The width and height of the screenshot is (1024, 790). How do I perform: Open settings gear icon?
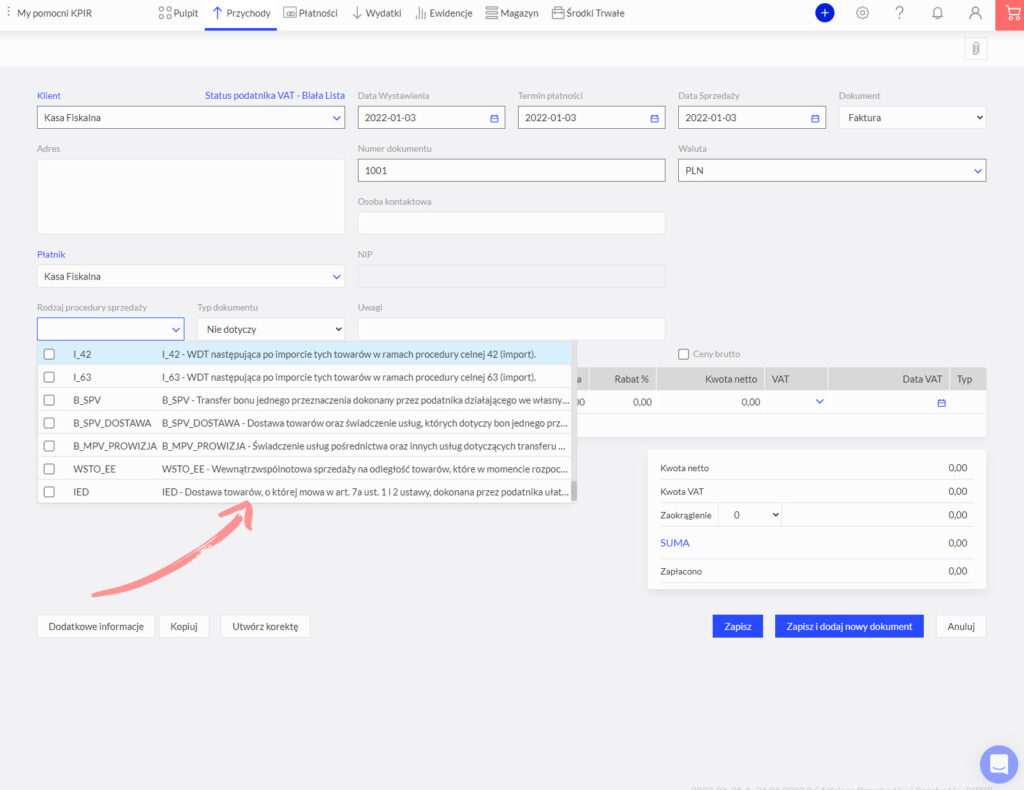[862, 12]
